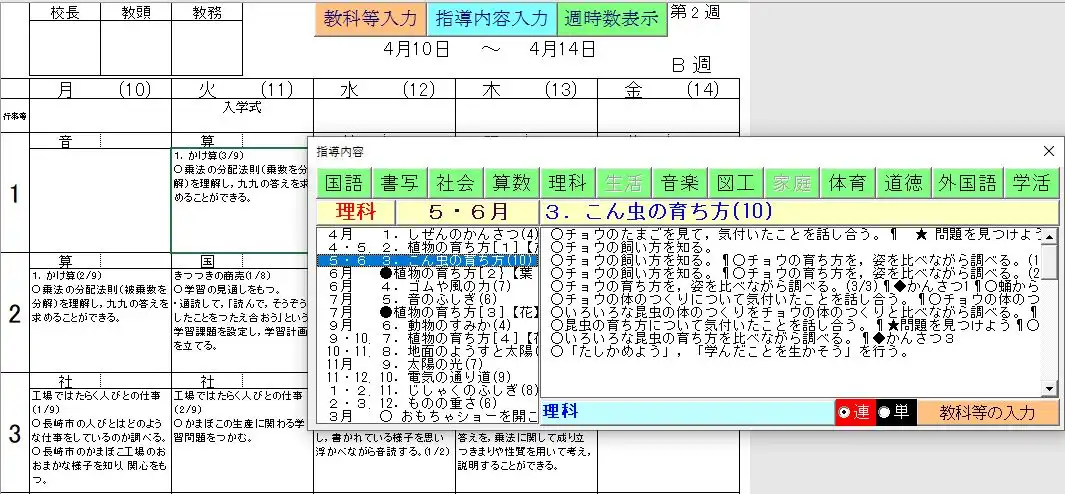Click the 月 (10) day header
1065x494 pixels.
(101, 89)
